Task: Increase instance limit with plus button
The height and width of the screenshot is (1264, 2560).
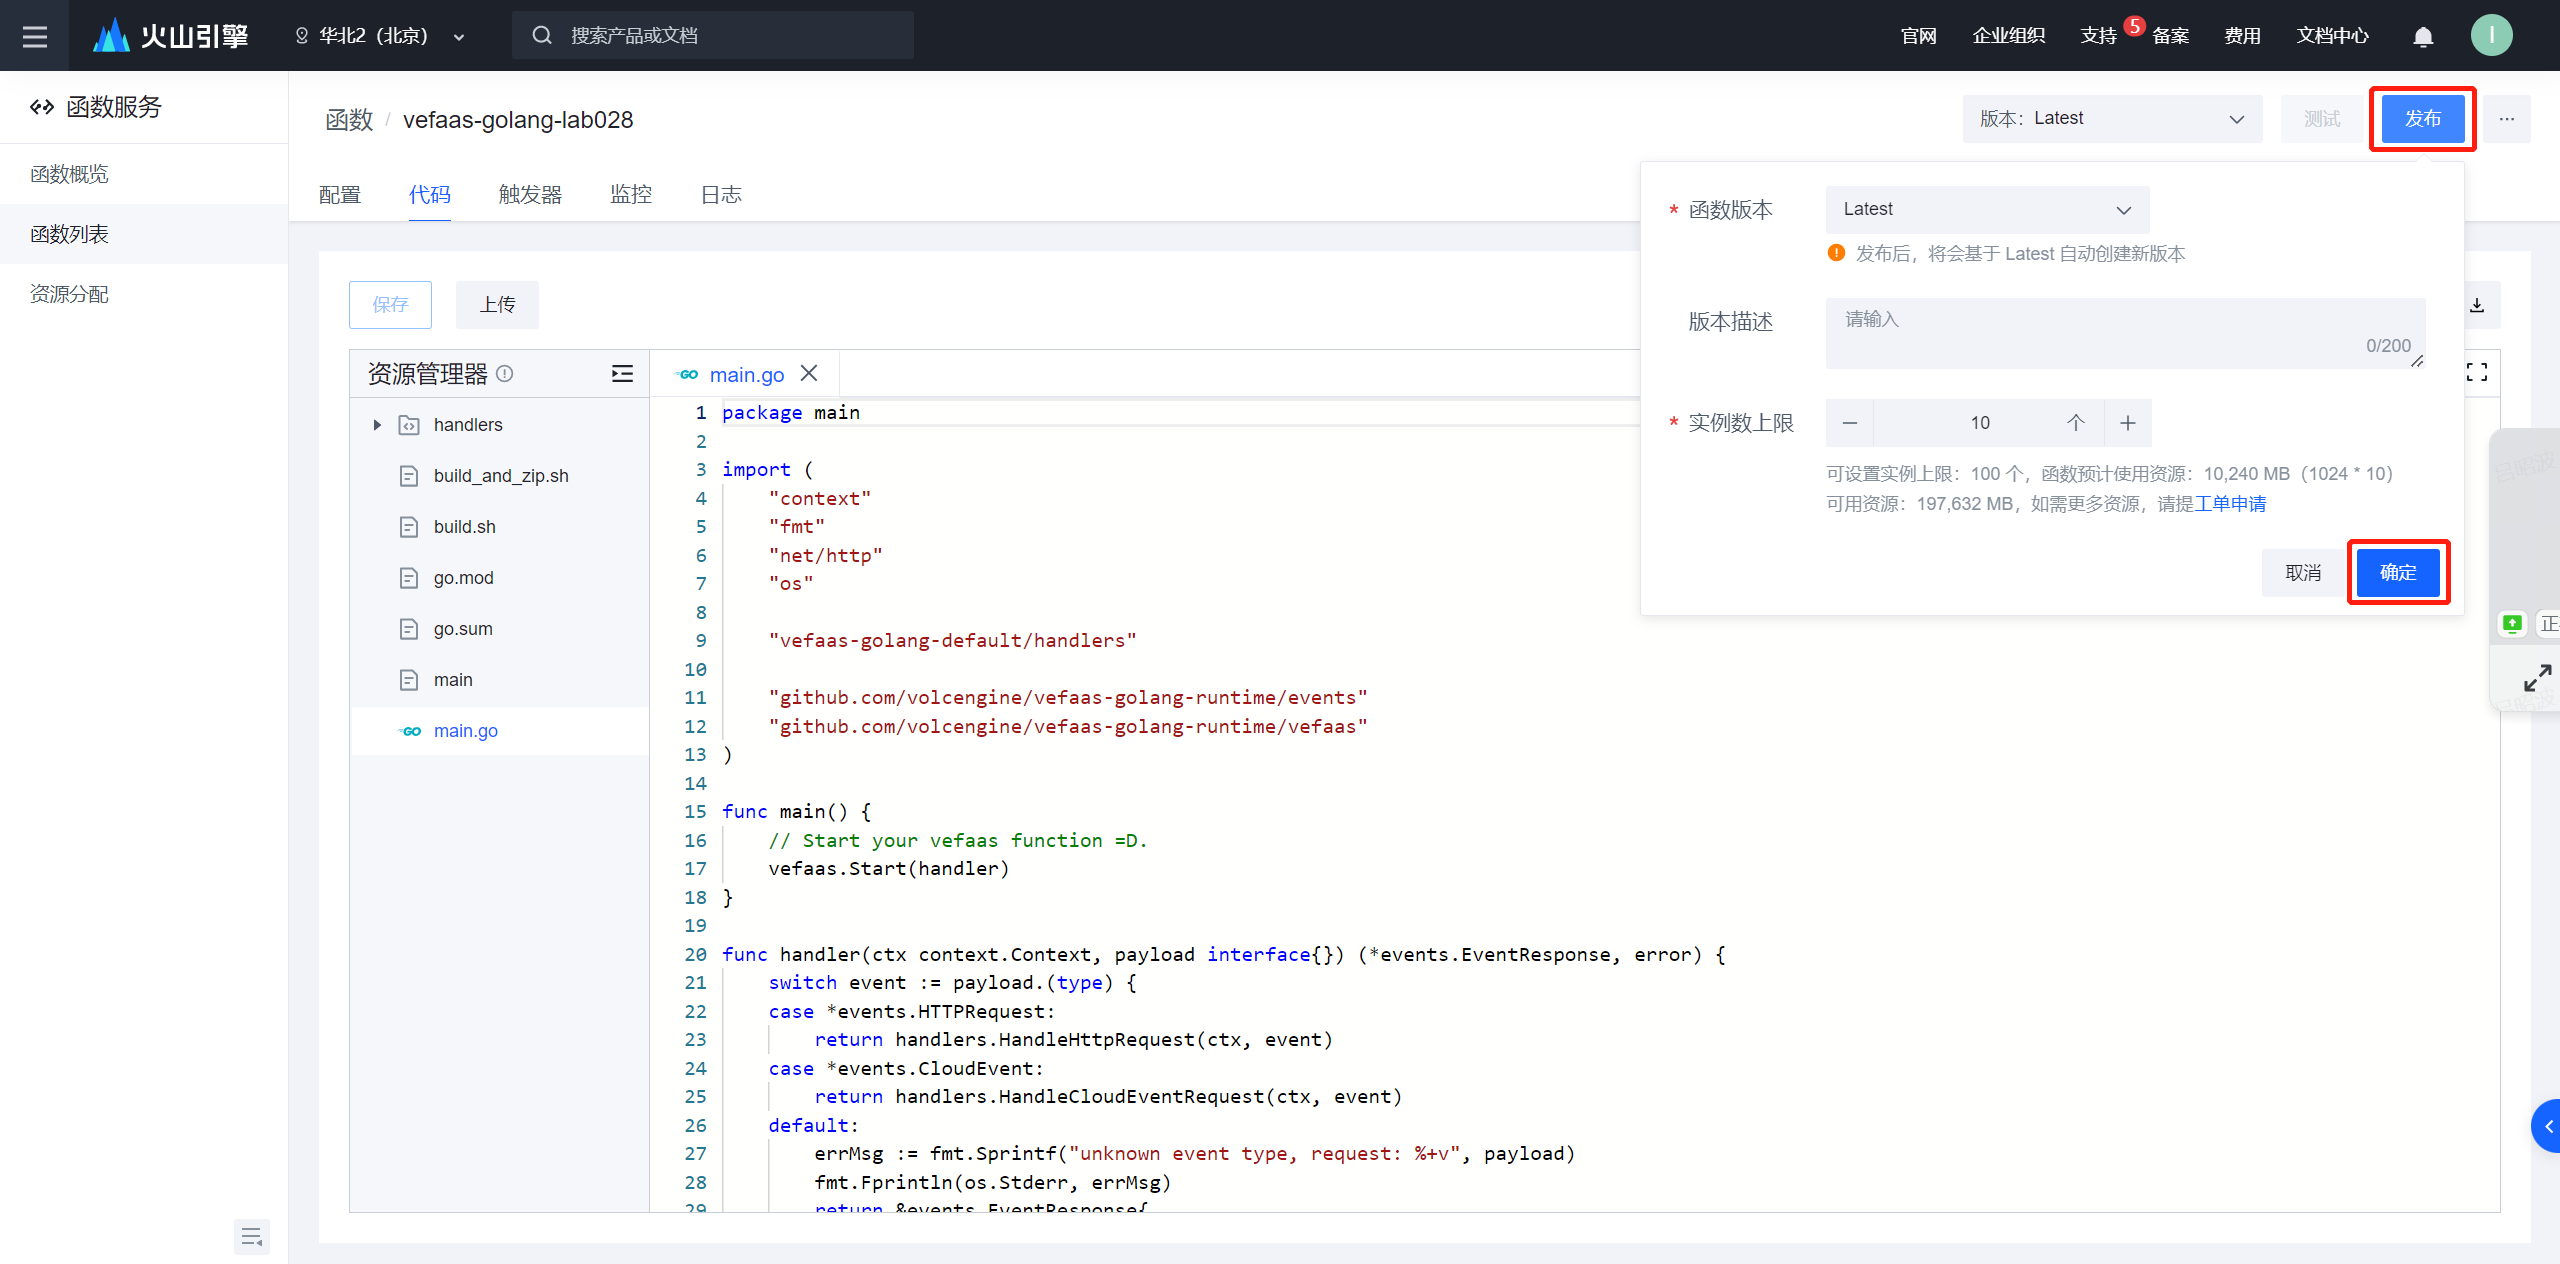Action: coord(2128,423)
